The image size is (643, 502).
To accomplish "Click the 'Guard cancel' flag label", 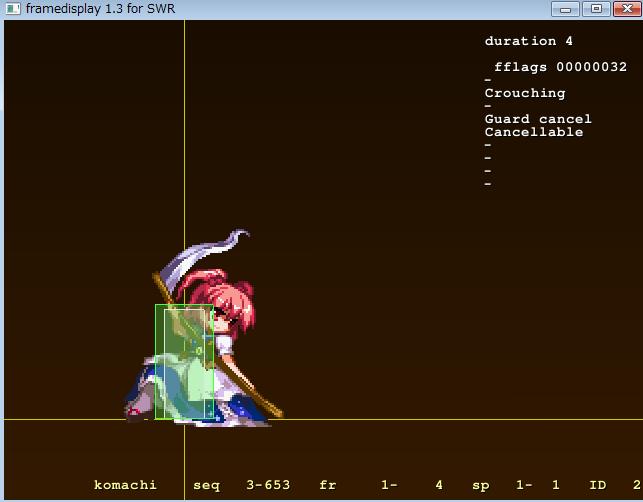I will [538, 119].
